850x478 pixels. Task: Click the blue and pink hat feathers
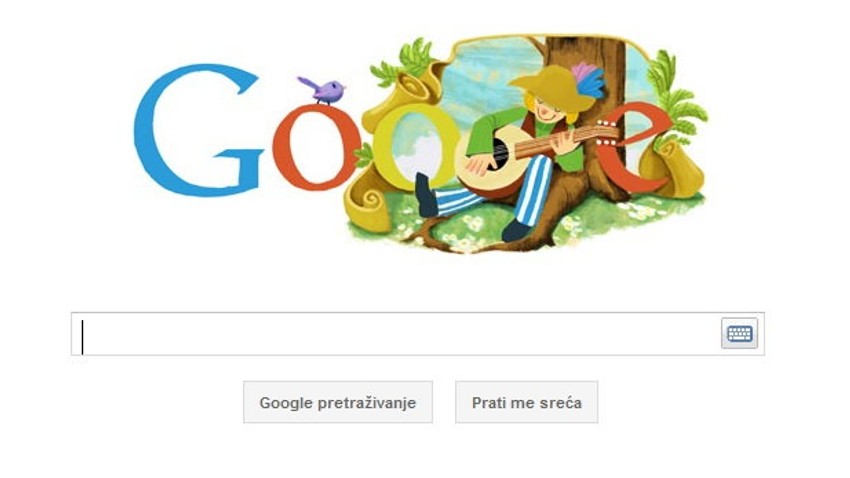click(x=587, y=79)
